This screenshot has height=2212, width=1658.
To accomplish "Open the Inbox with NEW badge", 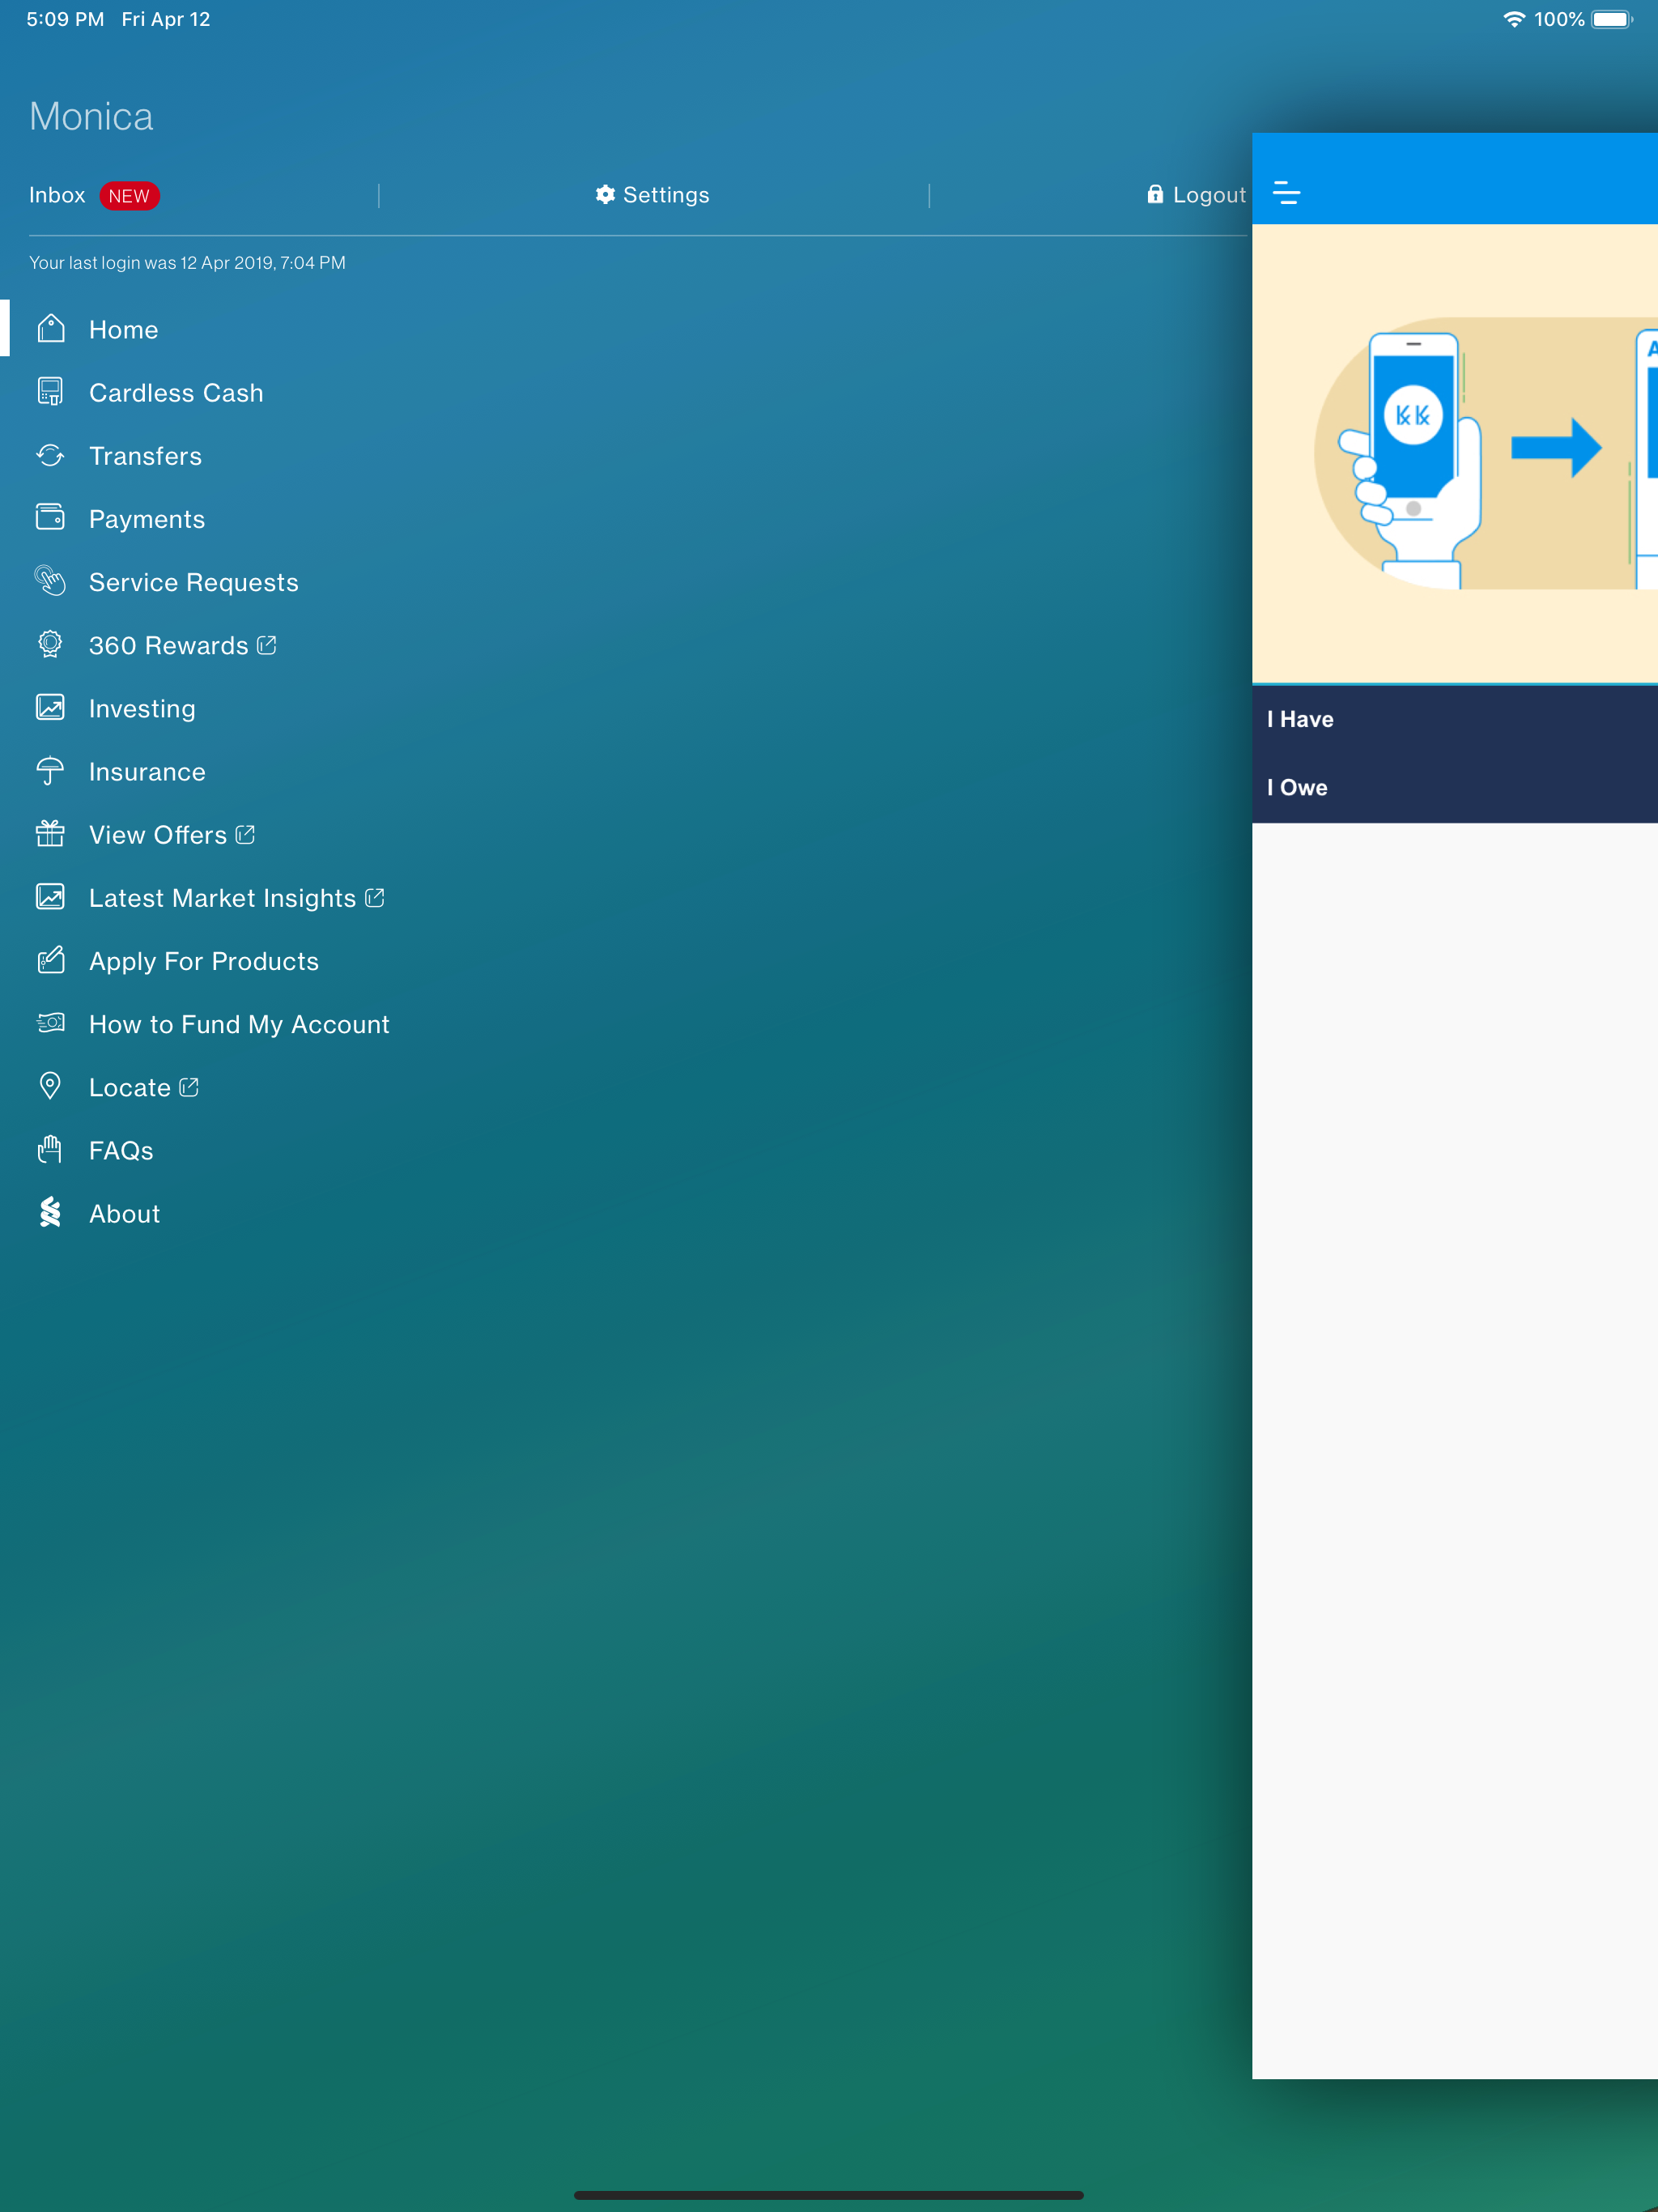I will pos(94,195).
